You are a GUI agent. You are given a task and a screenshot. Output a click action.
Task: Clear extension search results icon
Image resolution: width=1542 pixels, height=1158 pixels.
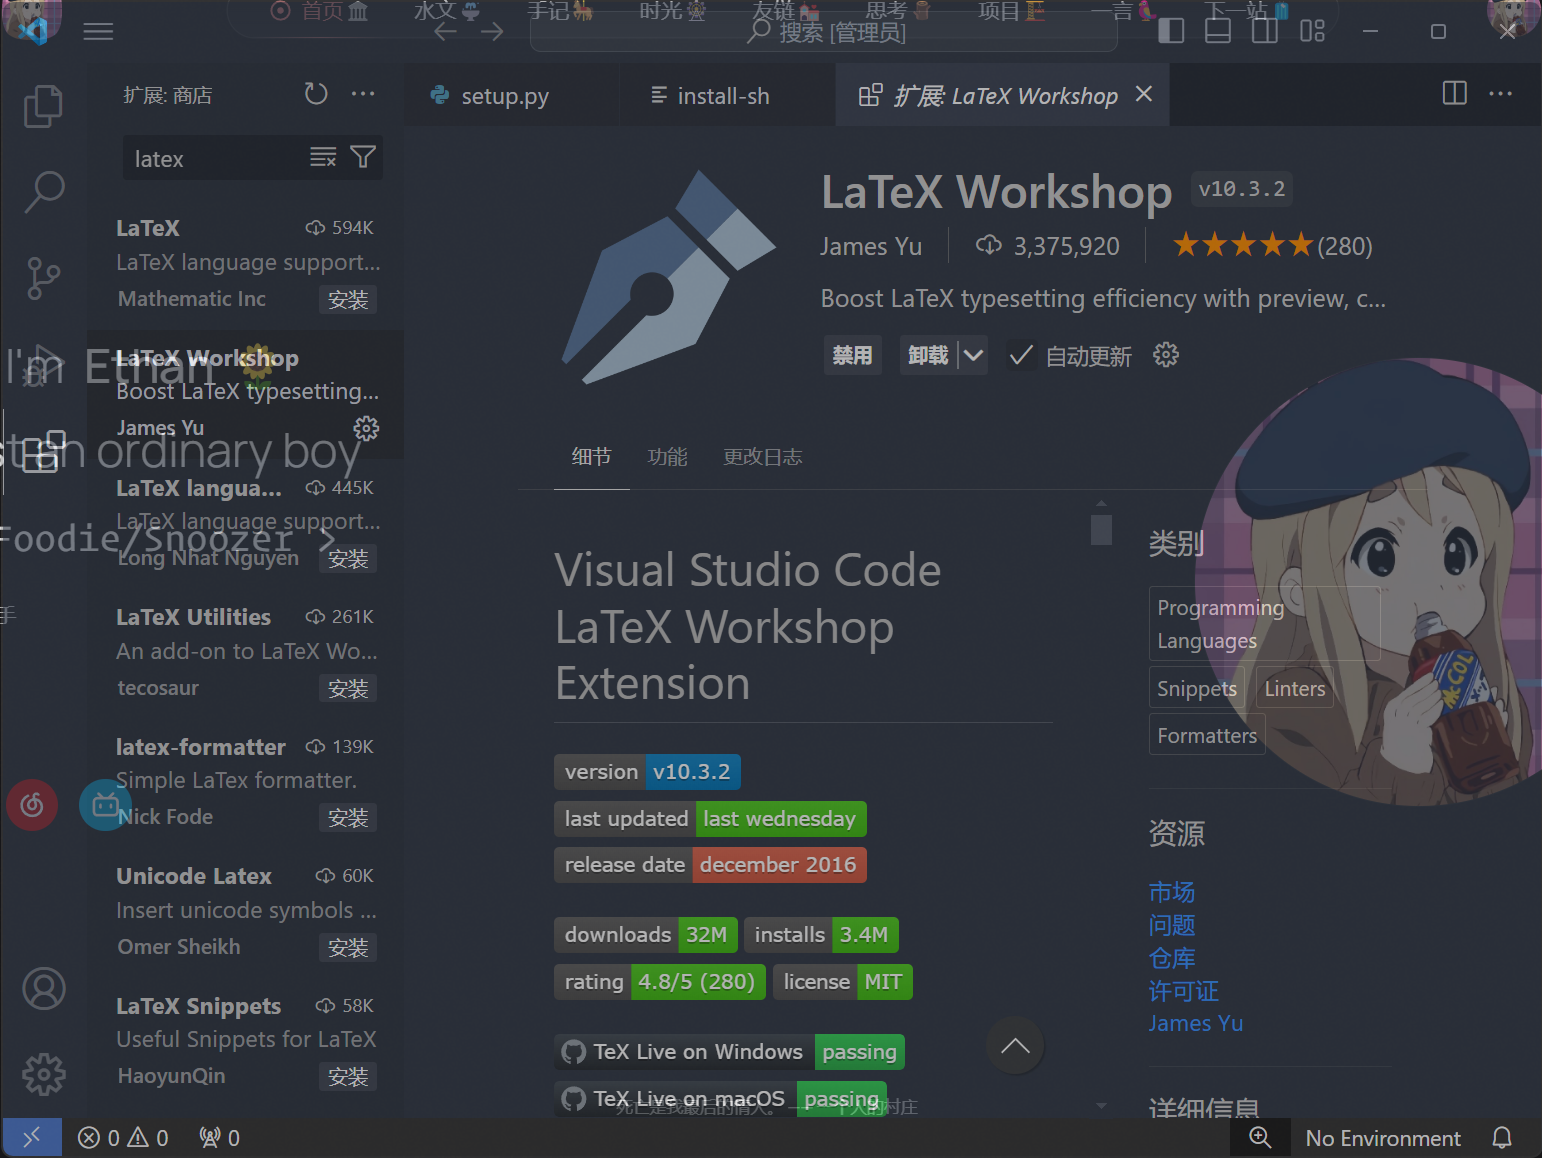point(323,158)
